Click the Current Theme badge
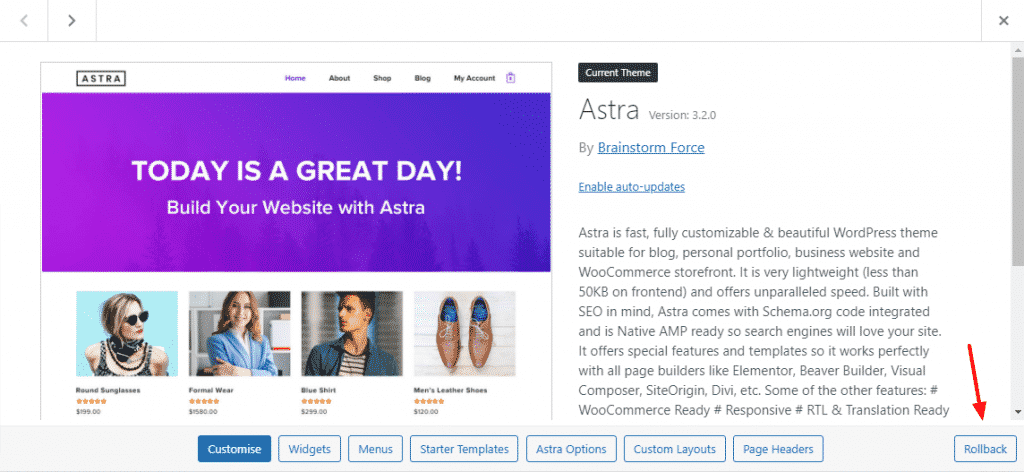Viewport: 1024px width, 472px height. point(618,72)
